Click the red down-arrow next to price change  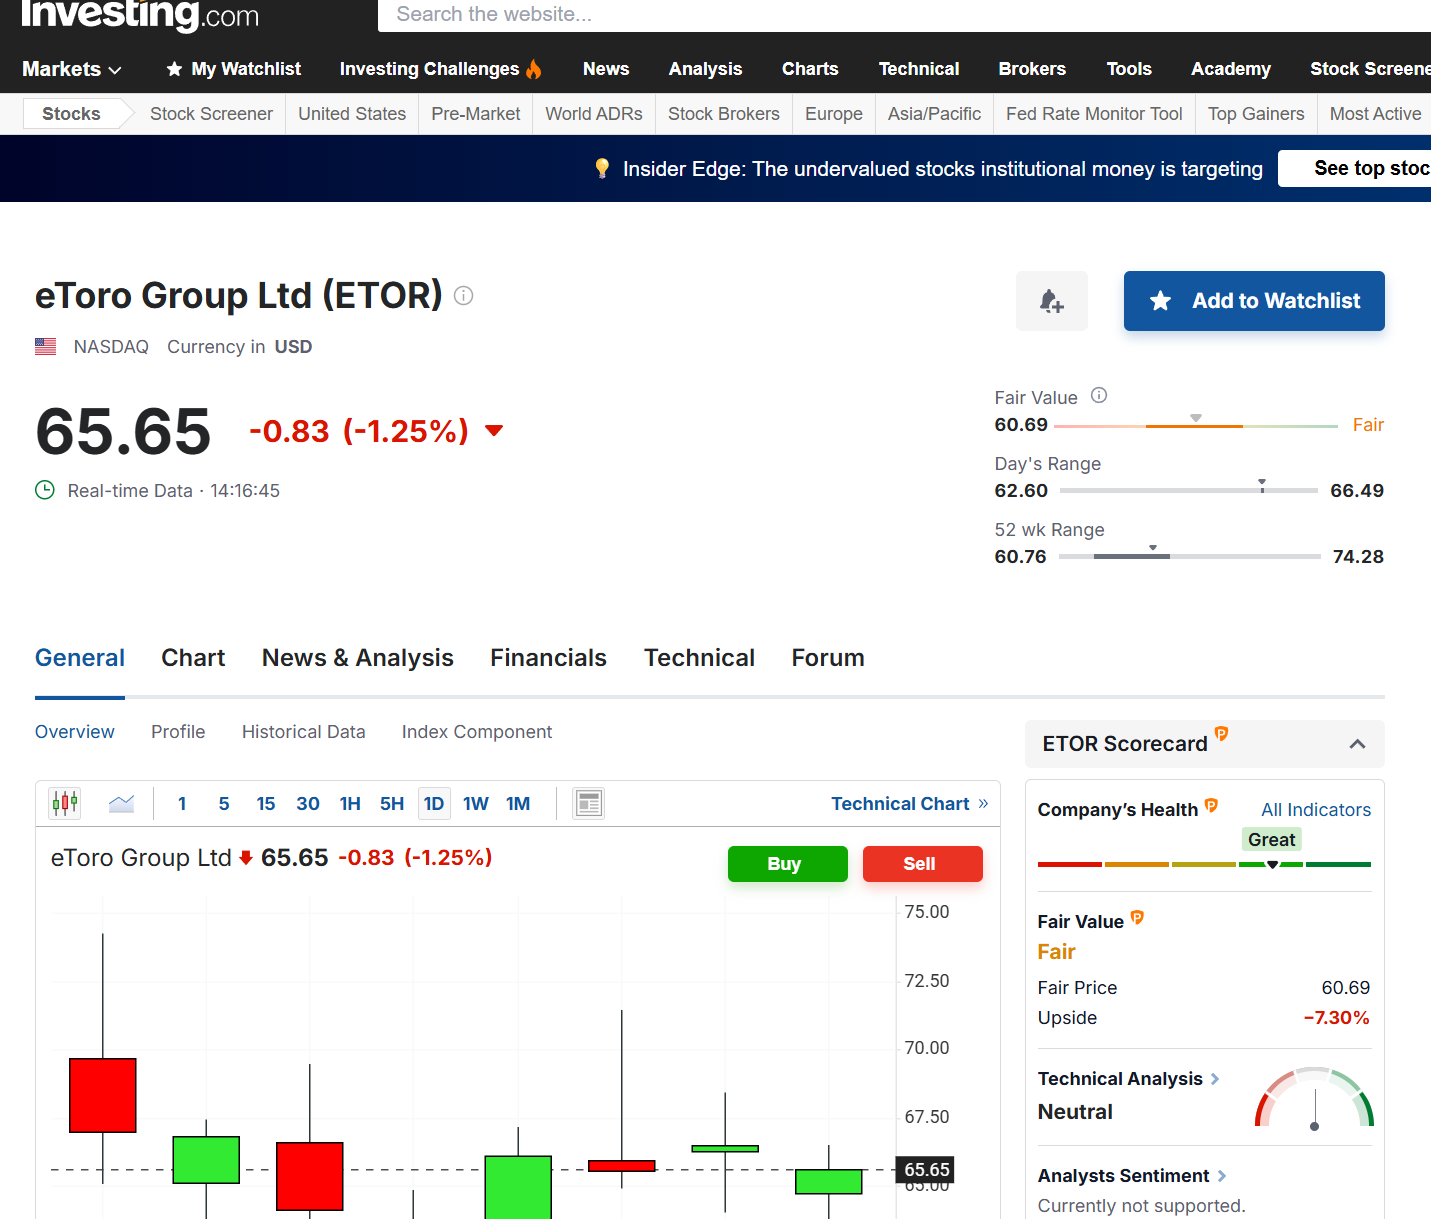(494, 431)
